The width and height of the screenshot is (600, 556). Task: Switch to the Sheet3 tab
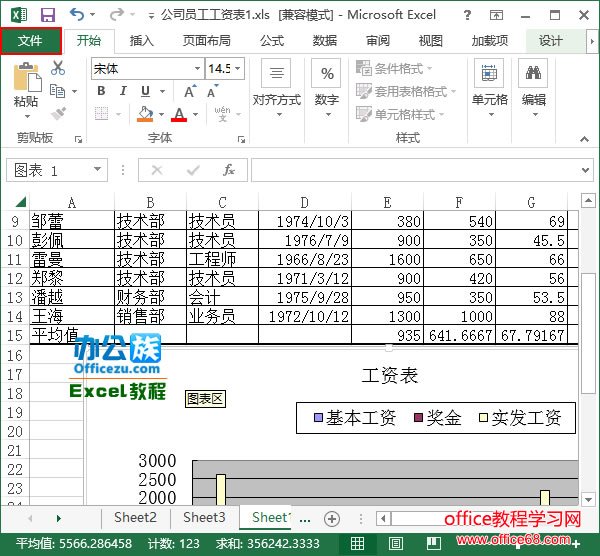[204, 518]
